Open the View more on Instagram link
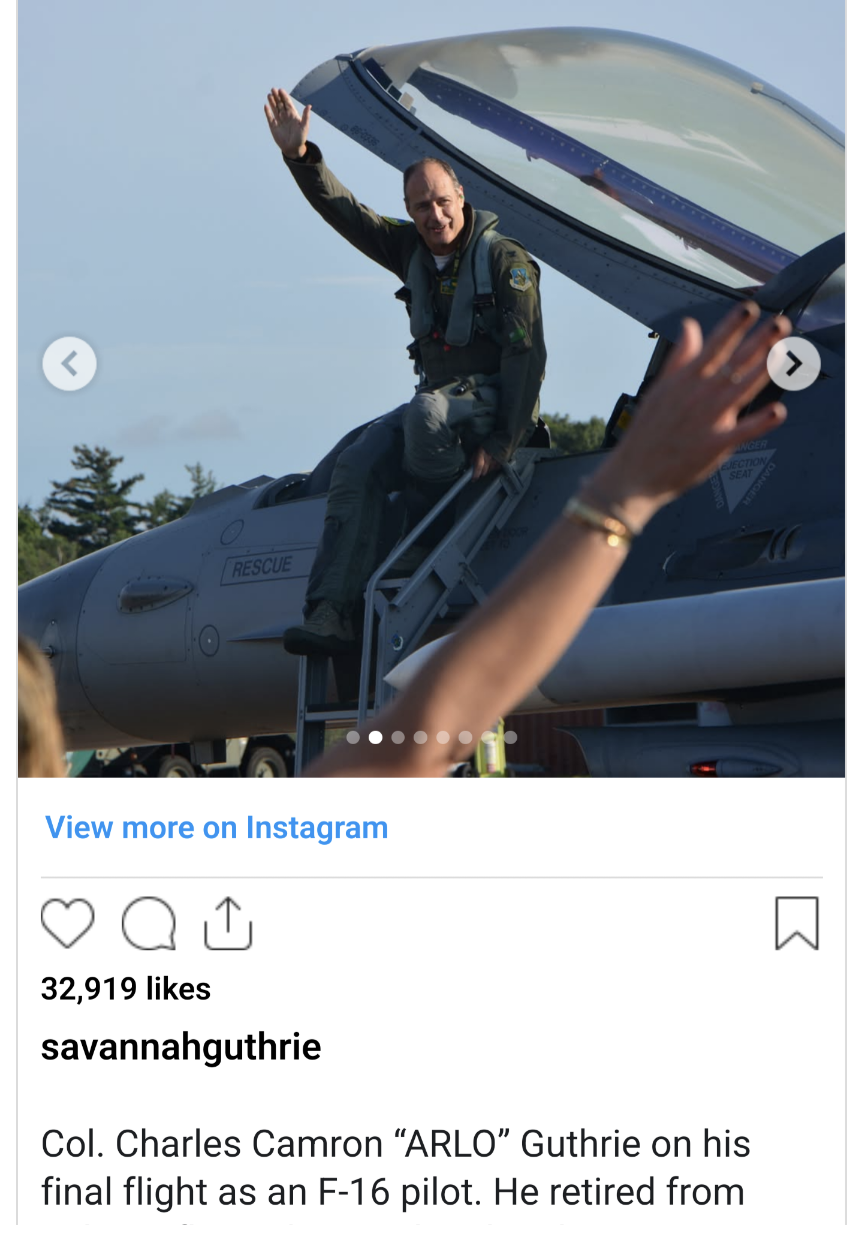The width and height of the screenshot is (853, 1246). 217,828
